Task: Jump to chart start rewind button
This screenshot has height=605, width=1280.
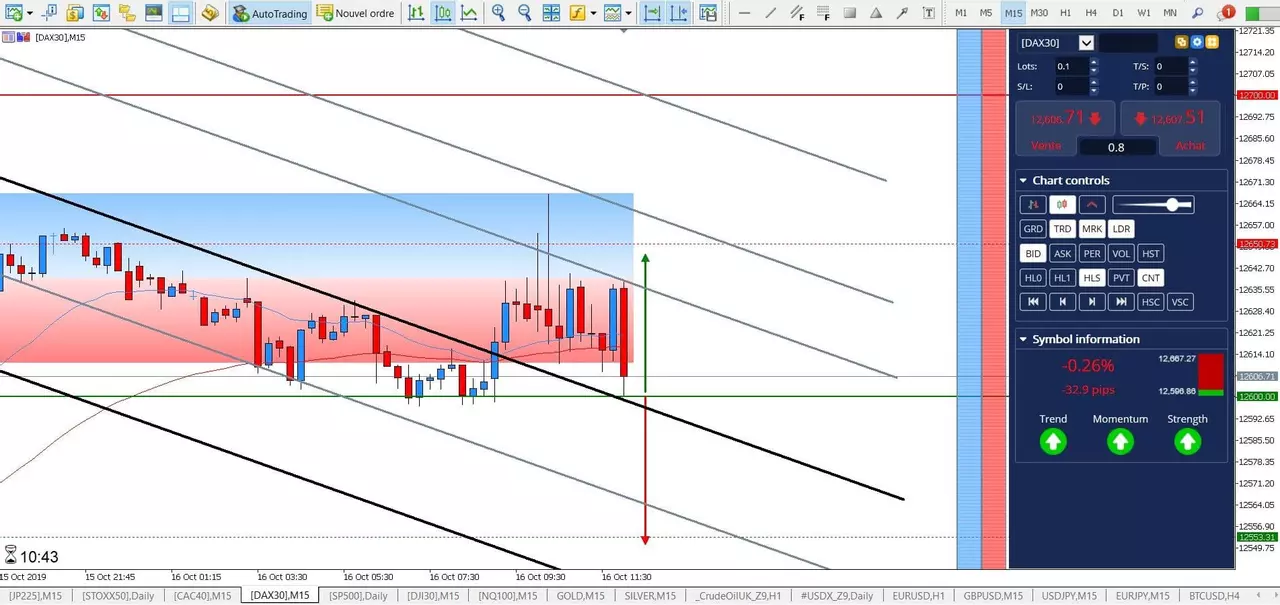Action: click(x=1033, y=302)
